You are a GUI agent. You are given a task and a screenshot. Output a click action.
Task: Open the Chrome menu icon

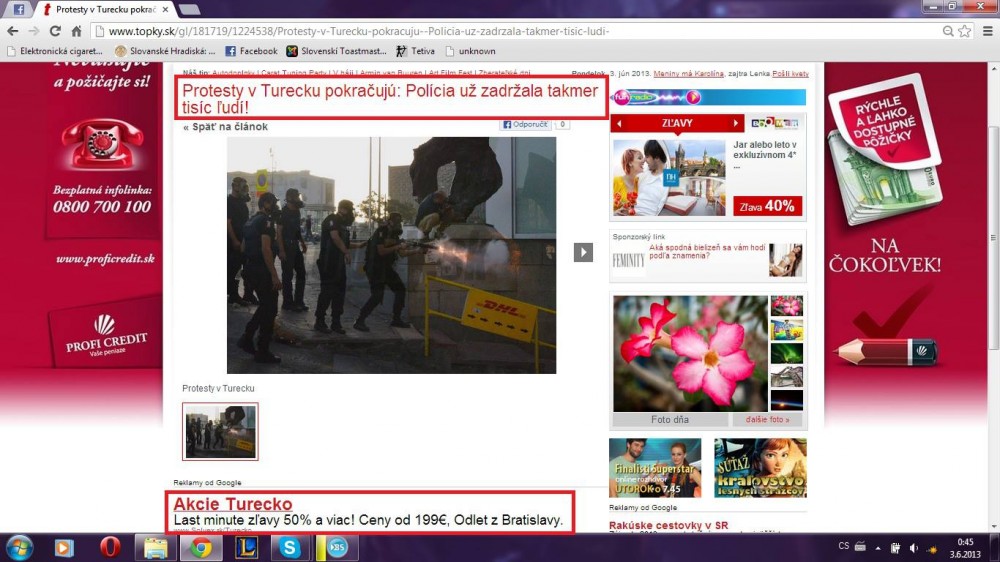pyautogui.click(x=988, y=31)
